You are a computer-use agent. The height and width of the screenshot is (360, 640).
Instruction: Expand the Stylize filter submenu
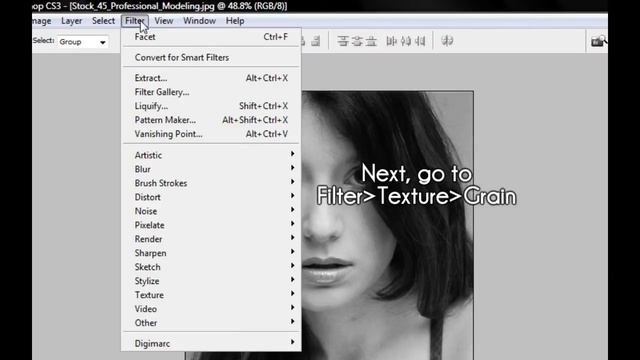click(x=211, y=281)
